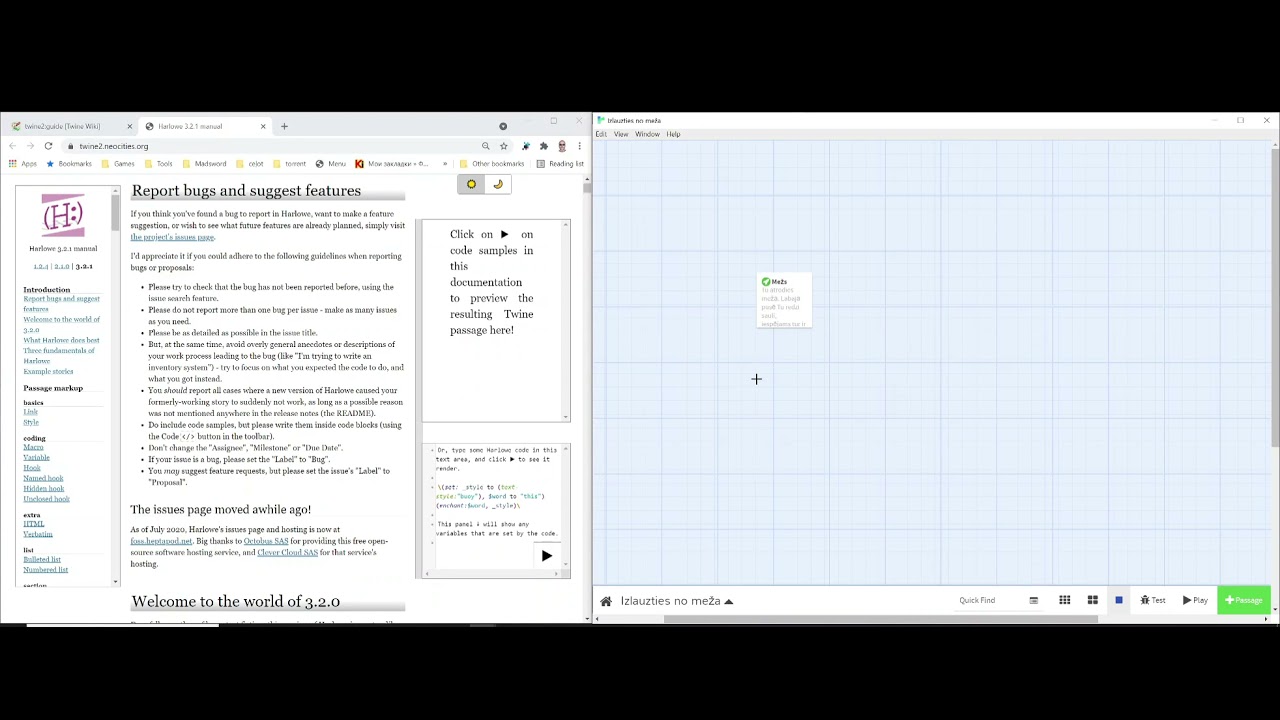The image size is (1280, 720).
Task: Bookmark this page with star icon
Action: click(504, 146)
